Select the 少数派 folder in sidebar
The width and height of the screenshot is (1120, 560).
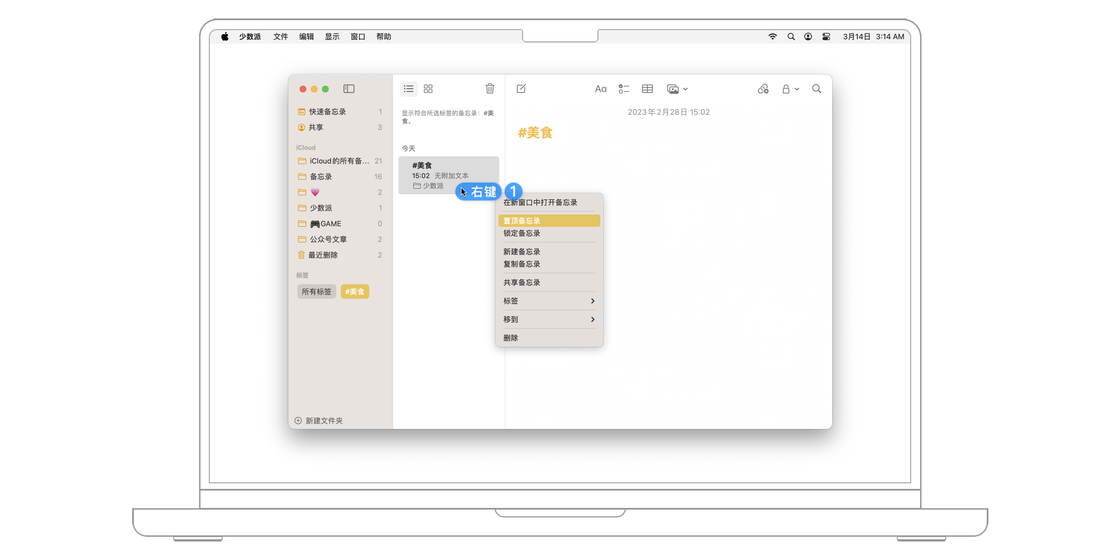(x=340, y=208)
